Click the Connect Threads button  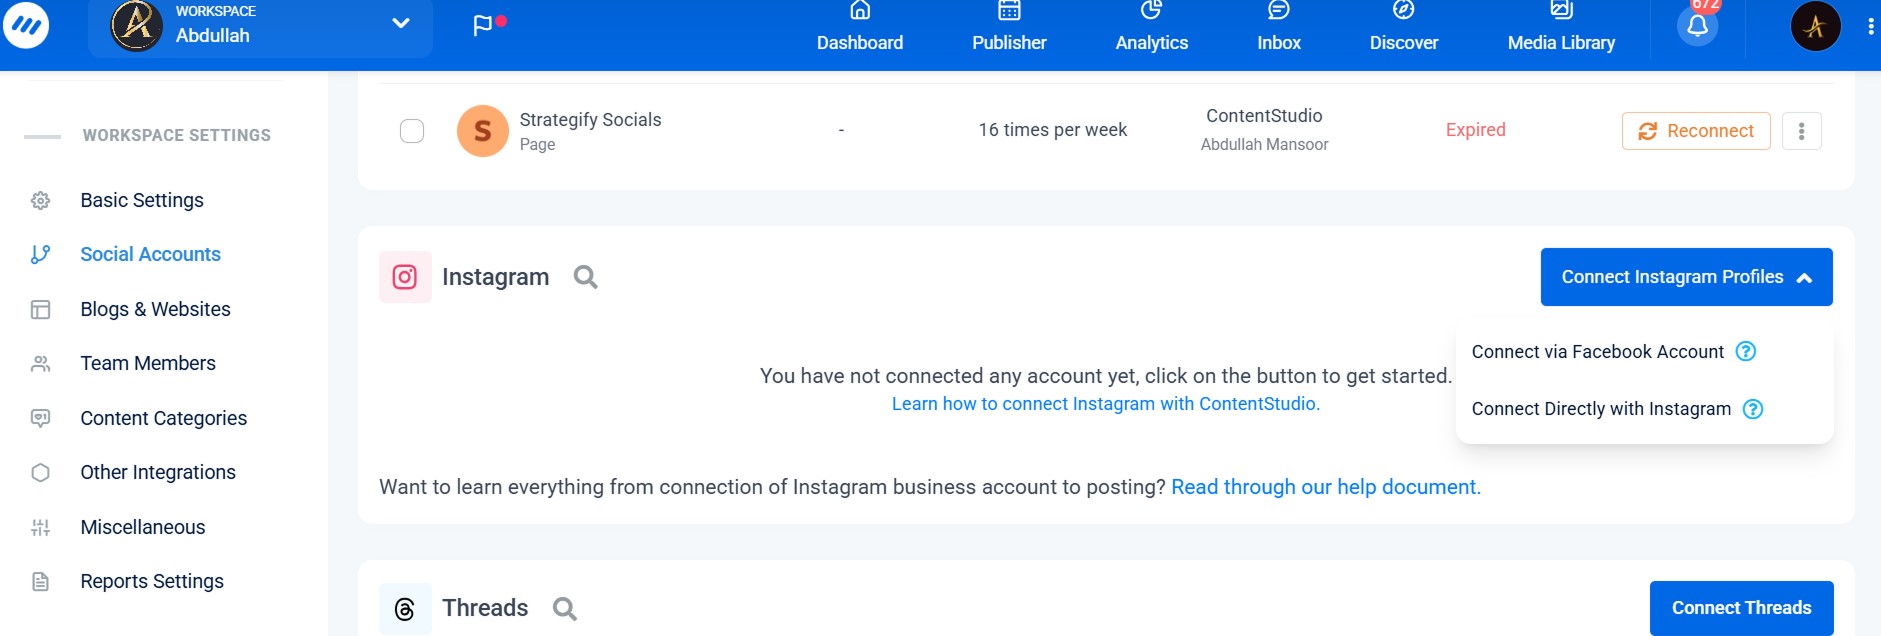[1741, 608]
